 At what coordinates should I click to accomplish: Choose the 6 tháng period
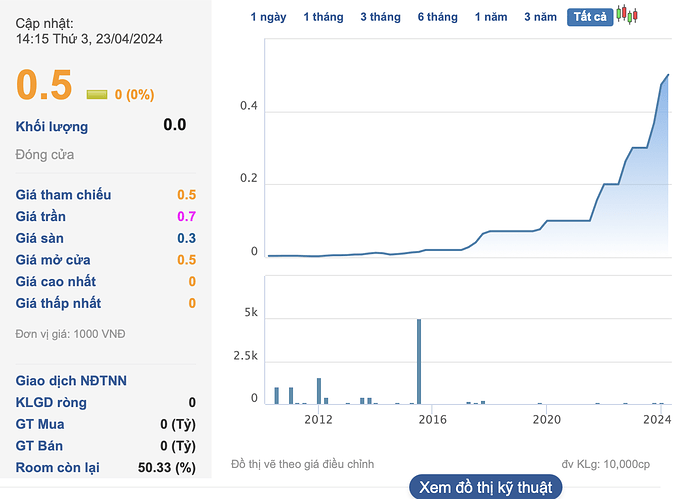click(438, 17)
